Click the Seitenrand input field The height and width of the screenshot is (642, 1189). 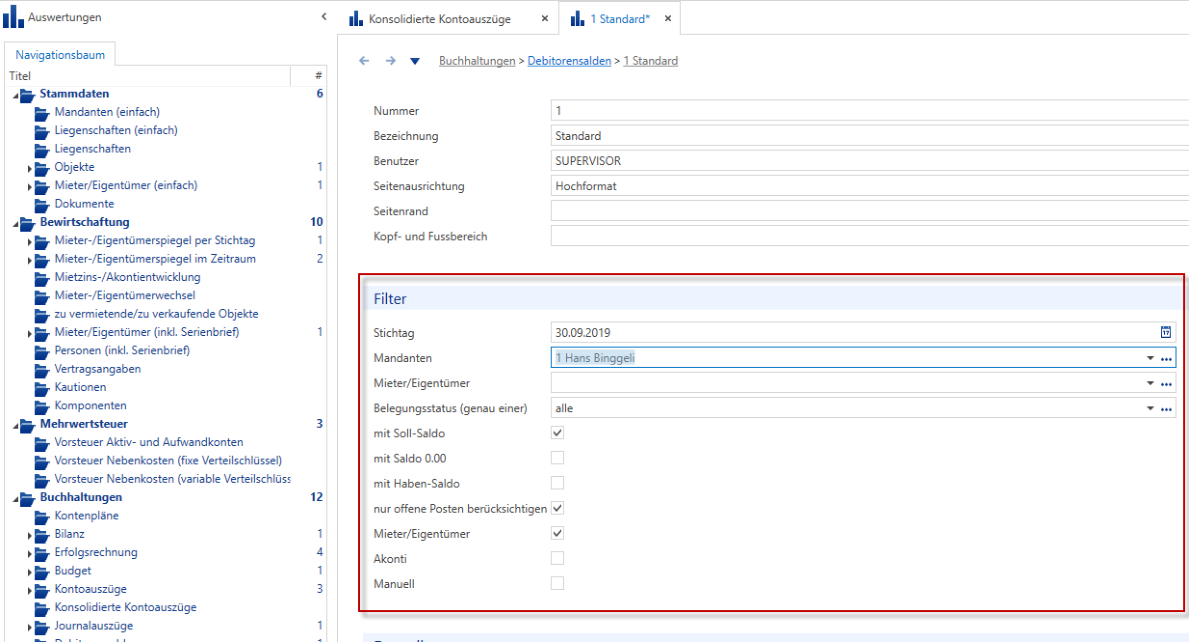[870, 211]
